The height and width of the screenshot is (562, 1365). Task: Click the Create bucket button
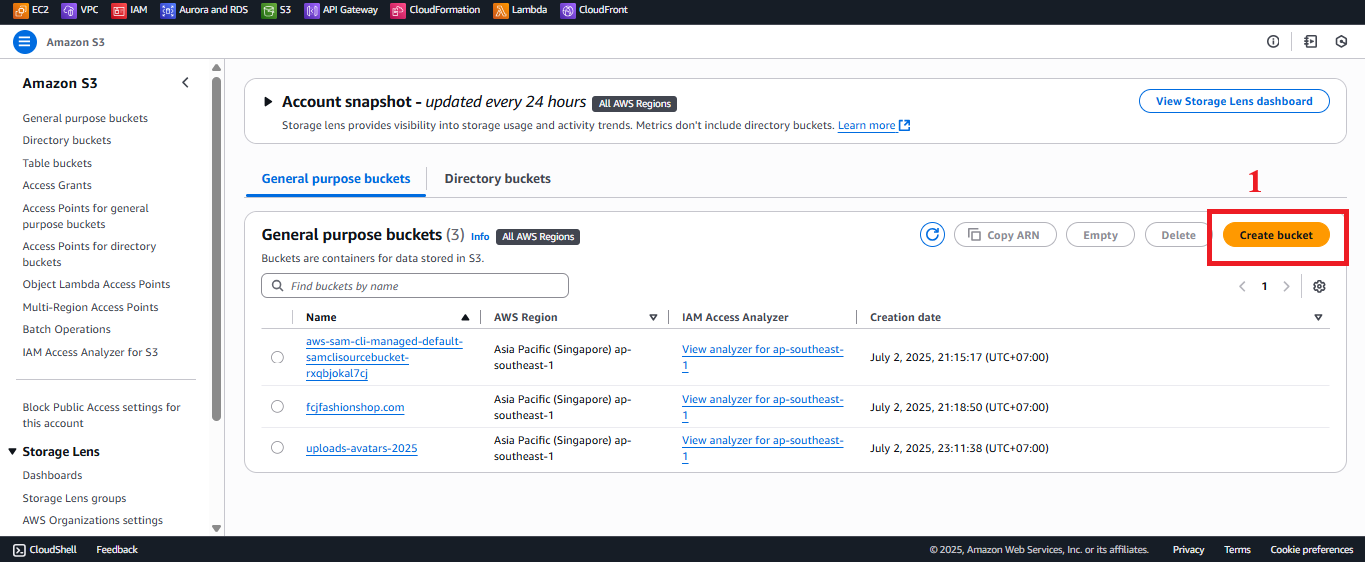[1276, 235]
